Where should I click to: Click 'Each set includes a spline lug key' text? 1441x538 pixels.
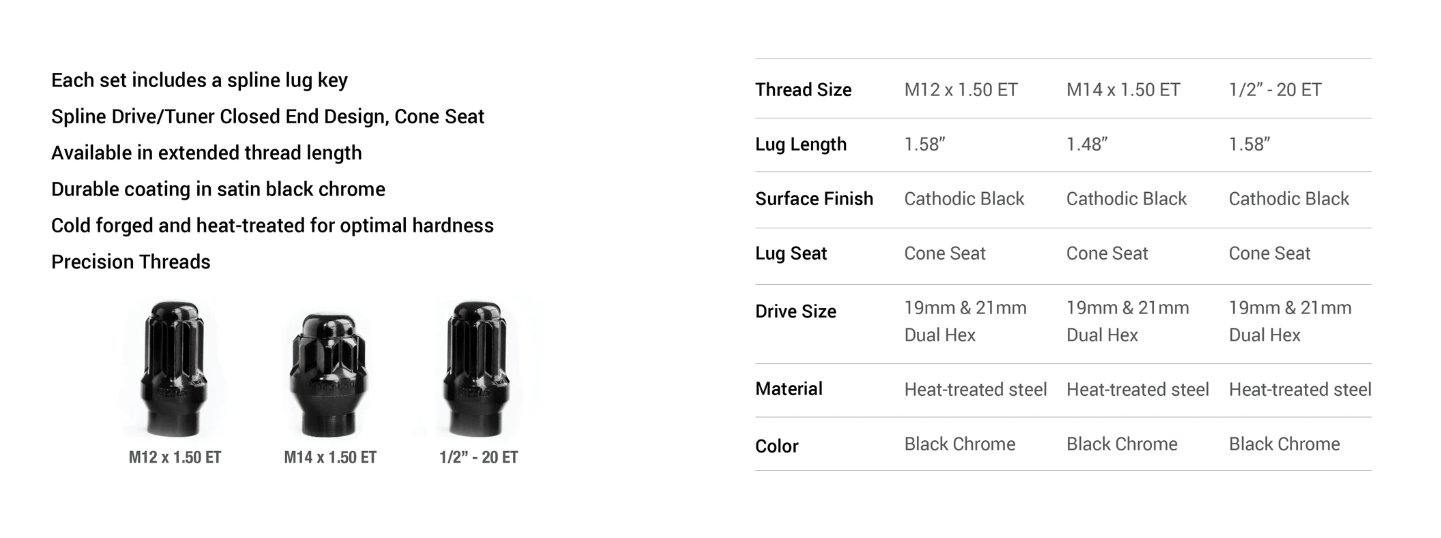[x=199, y=80]
